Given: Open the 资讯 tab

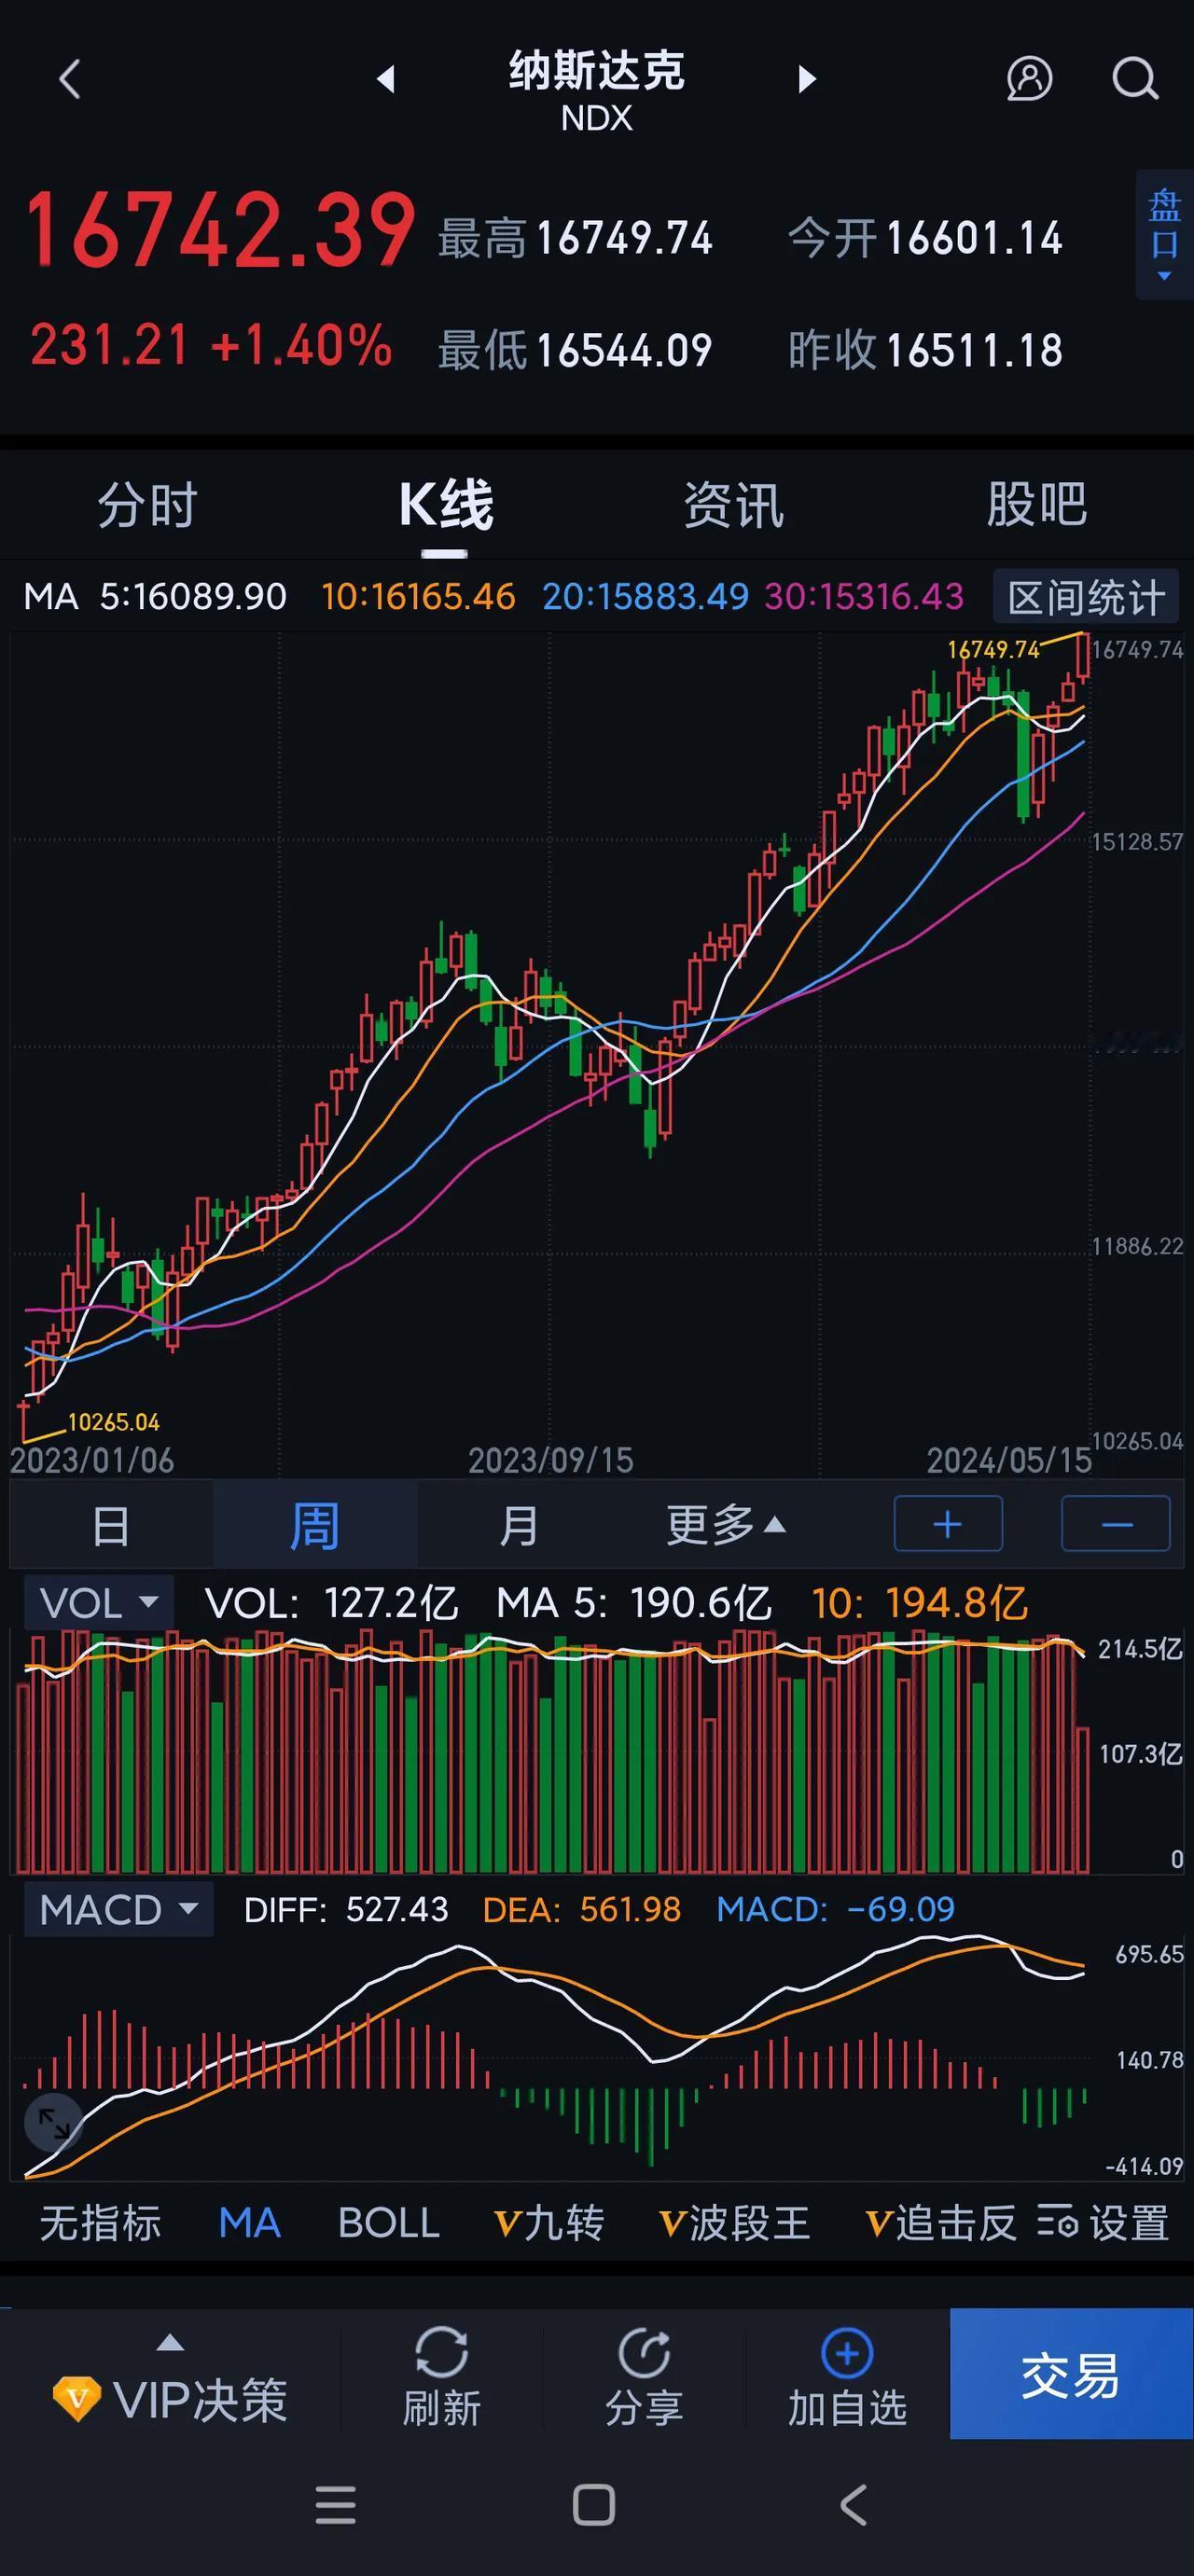Looking at the screenshot, I should pos(734,504).
